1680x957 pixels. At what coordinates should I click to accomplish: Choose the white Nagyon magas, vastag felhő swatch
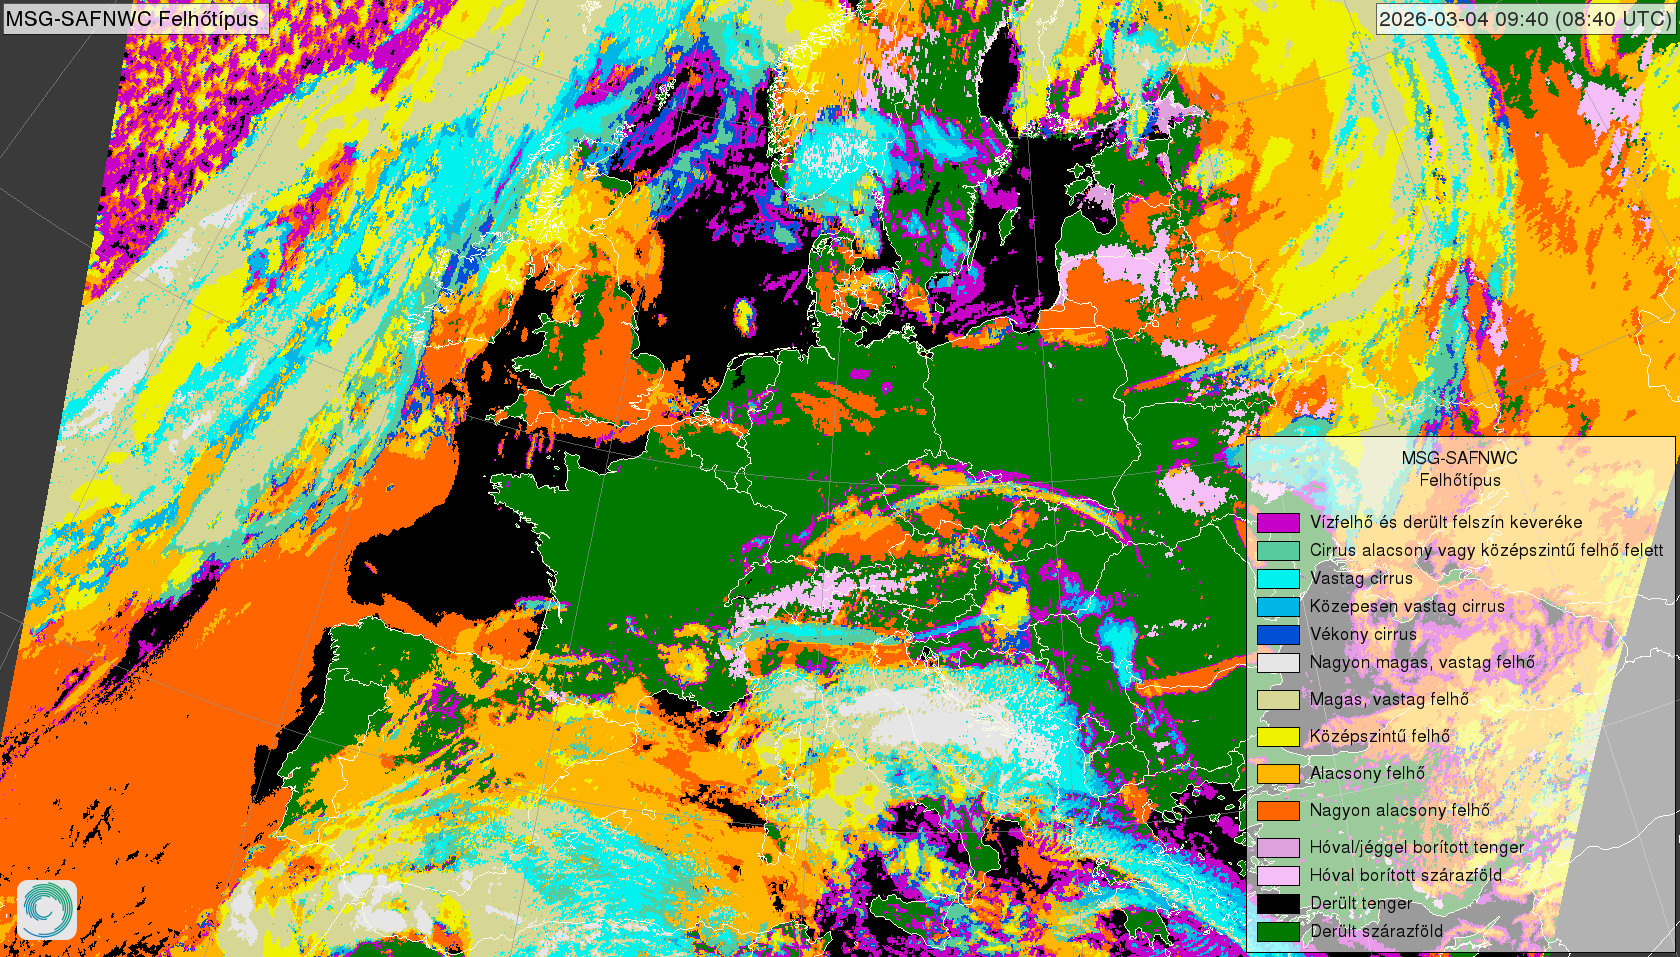(x=1278, y=663)
